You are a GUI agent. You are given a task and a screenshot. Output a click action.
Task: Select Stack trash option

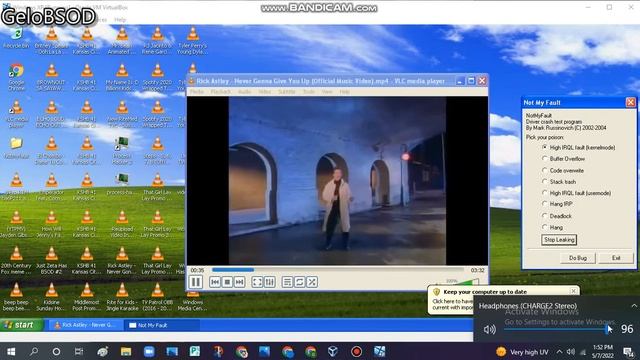coord(559,182)
